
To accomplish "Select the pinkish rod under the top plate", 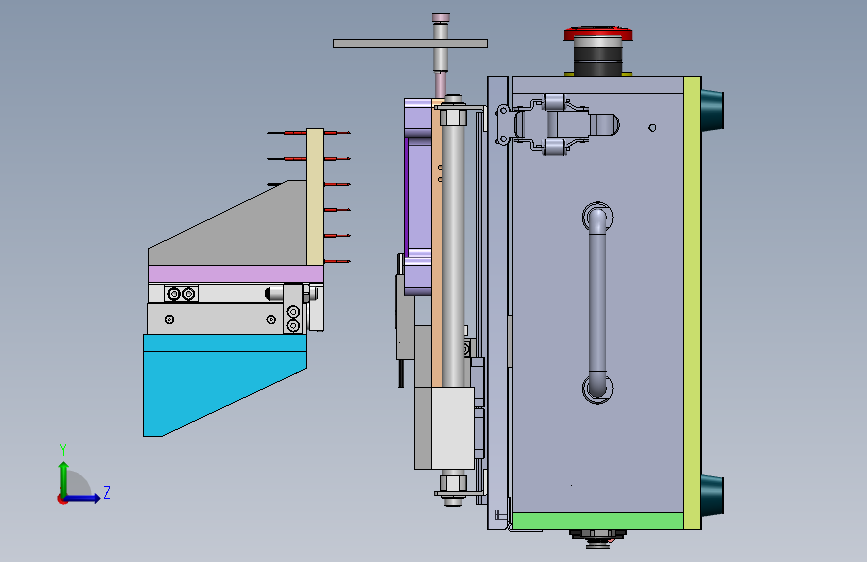I will [440, 86].
